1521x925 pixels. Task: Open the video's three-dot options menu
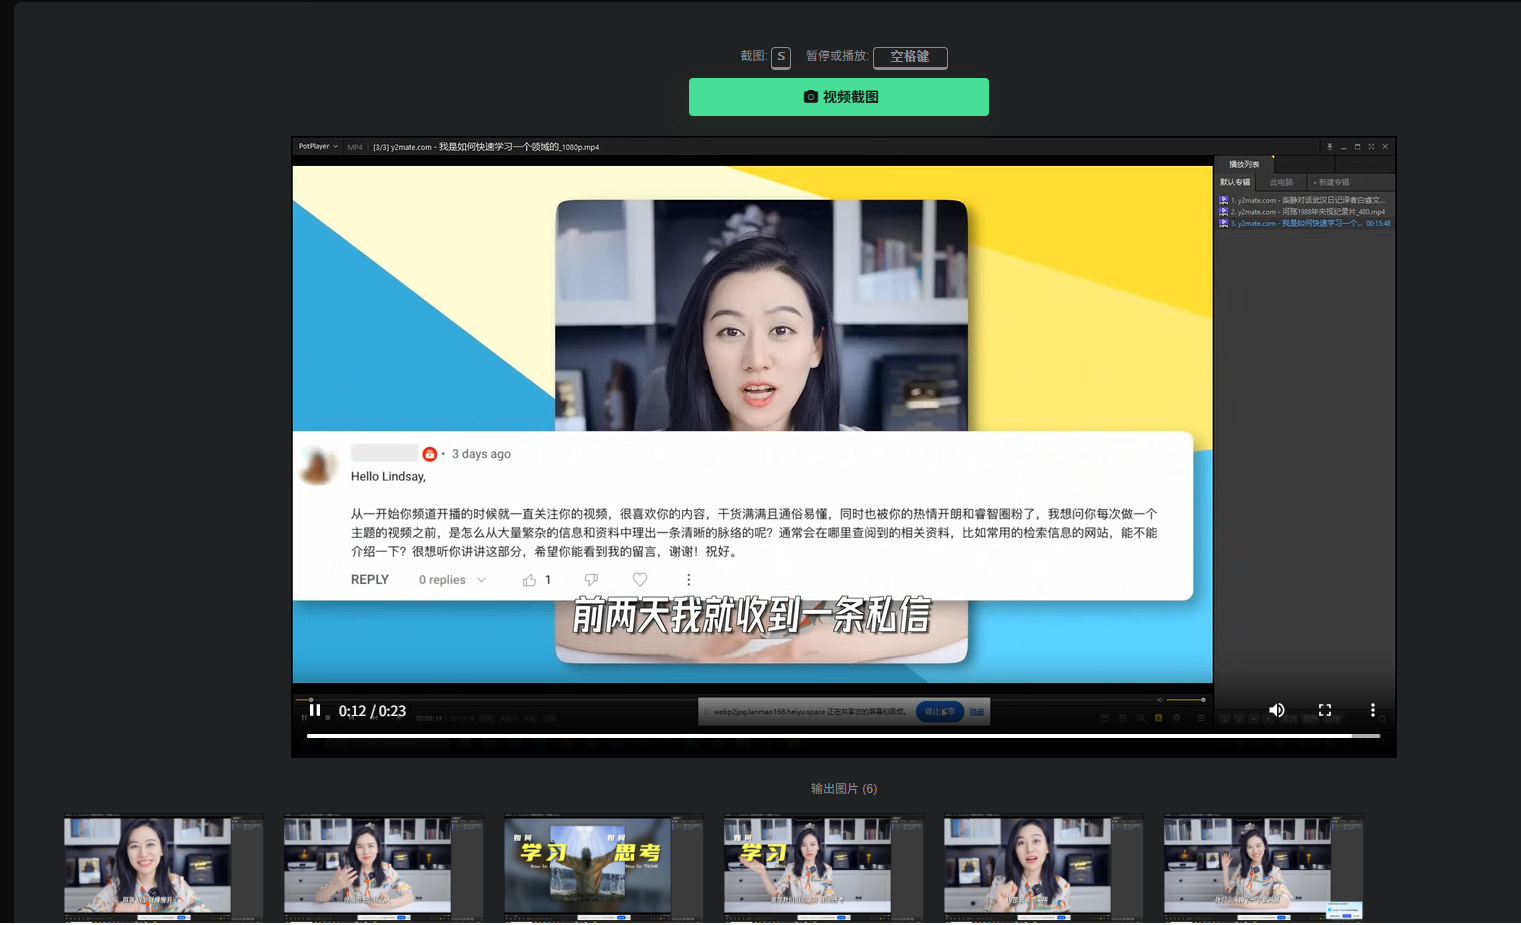coord(1373,710)
